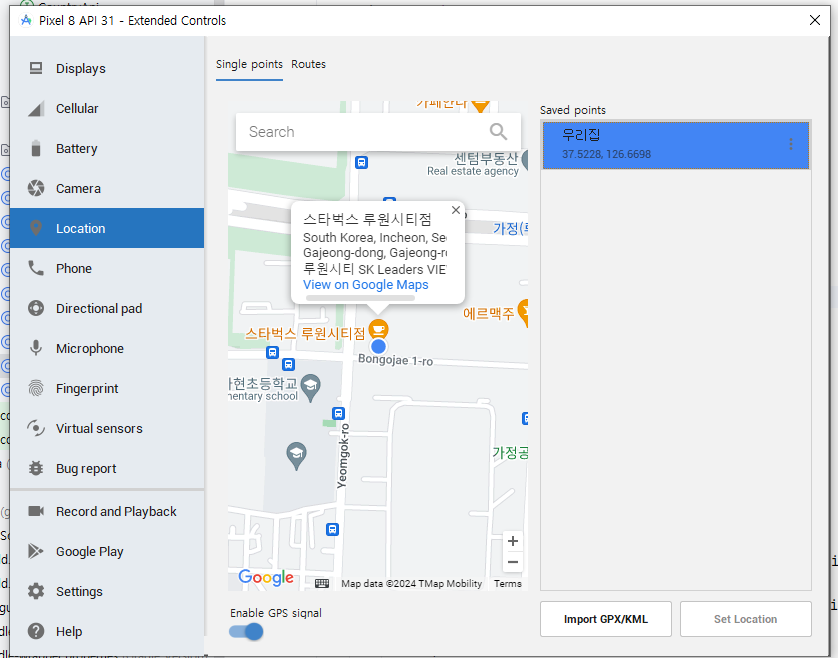The image size is (838, 658).
Task: Click the Bug report icon
Action: tap(36, 468)
